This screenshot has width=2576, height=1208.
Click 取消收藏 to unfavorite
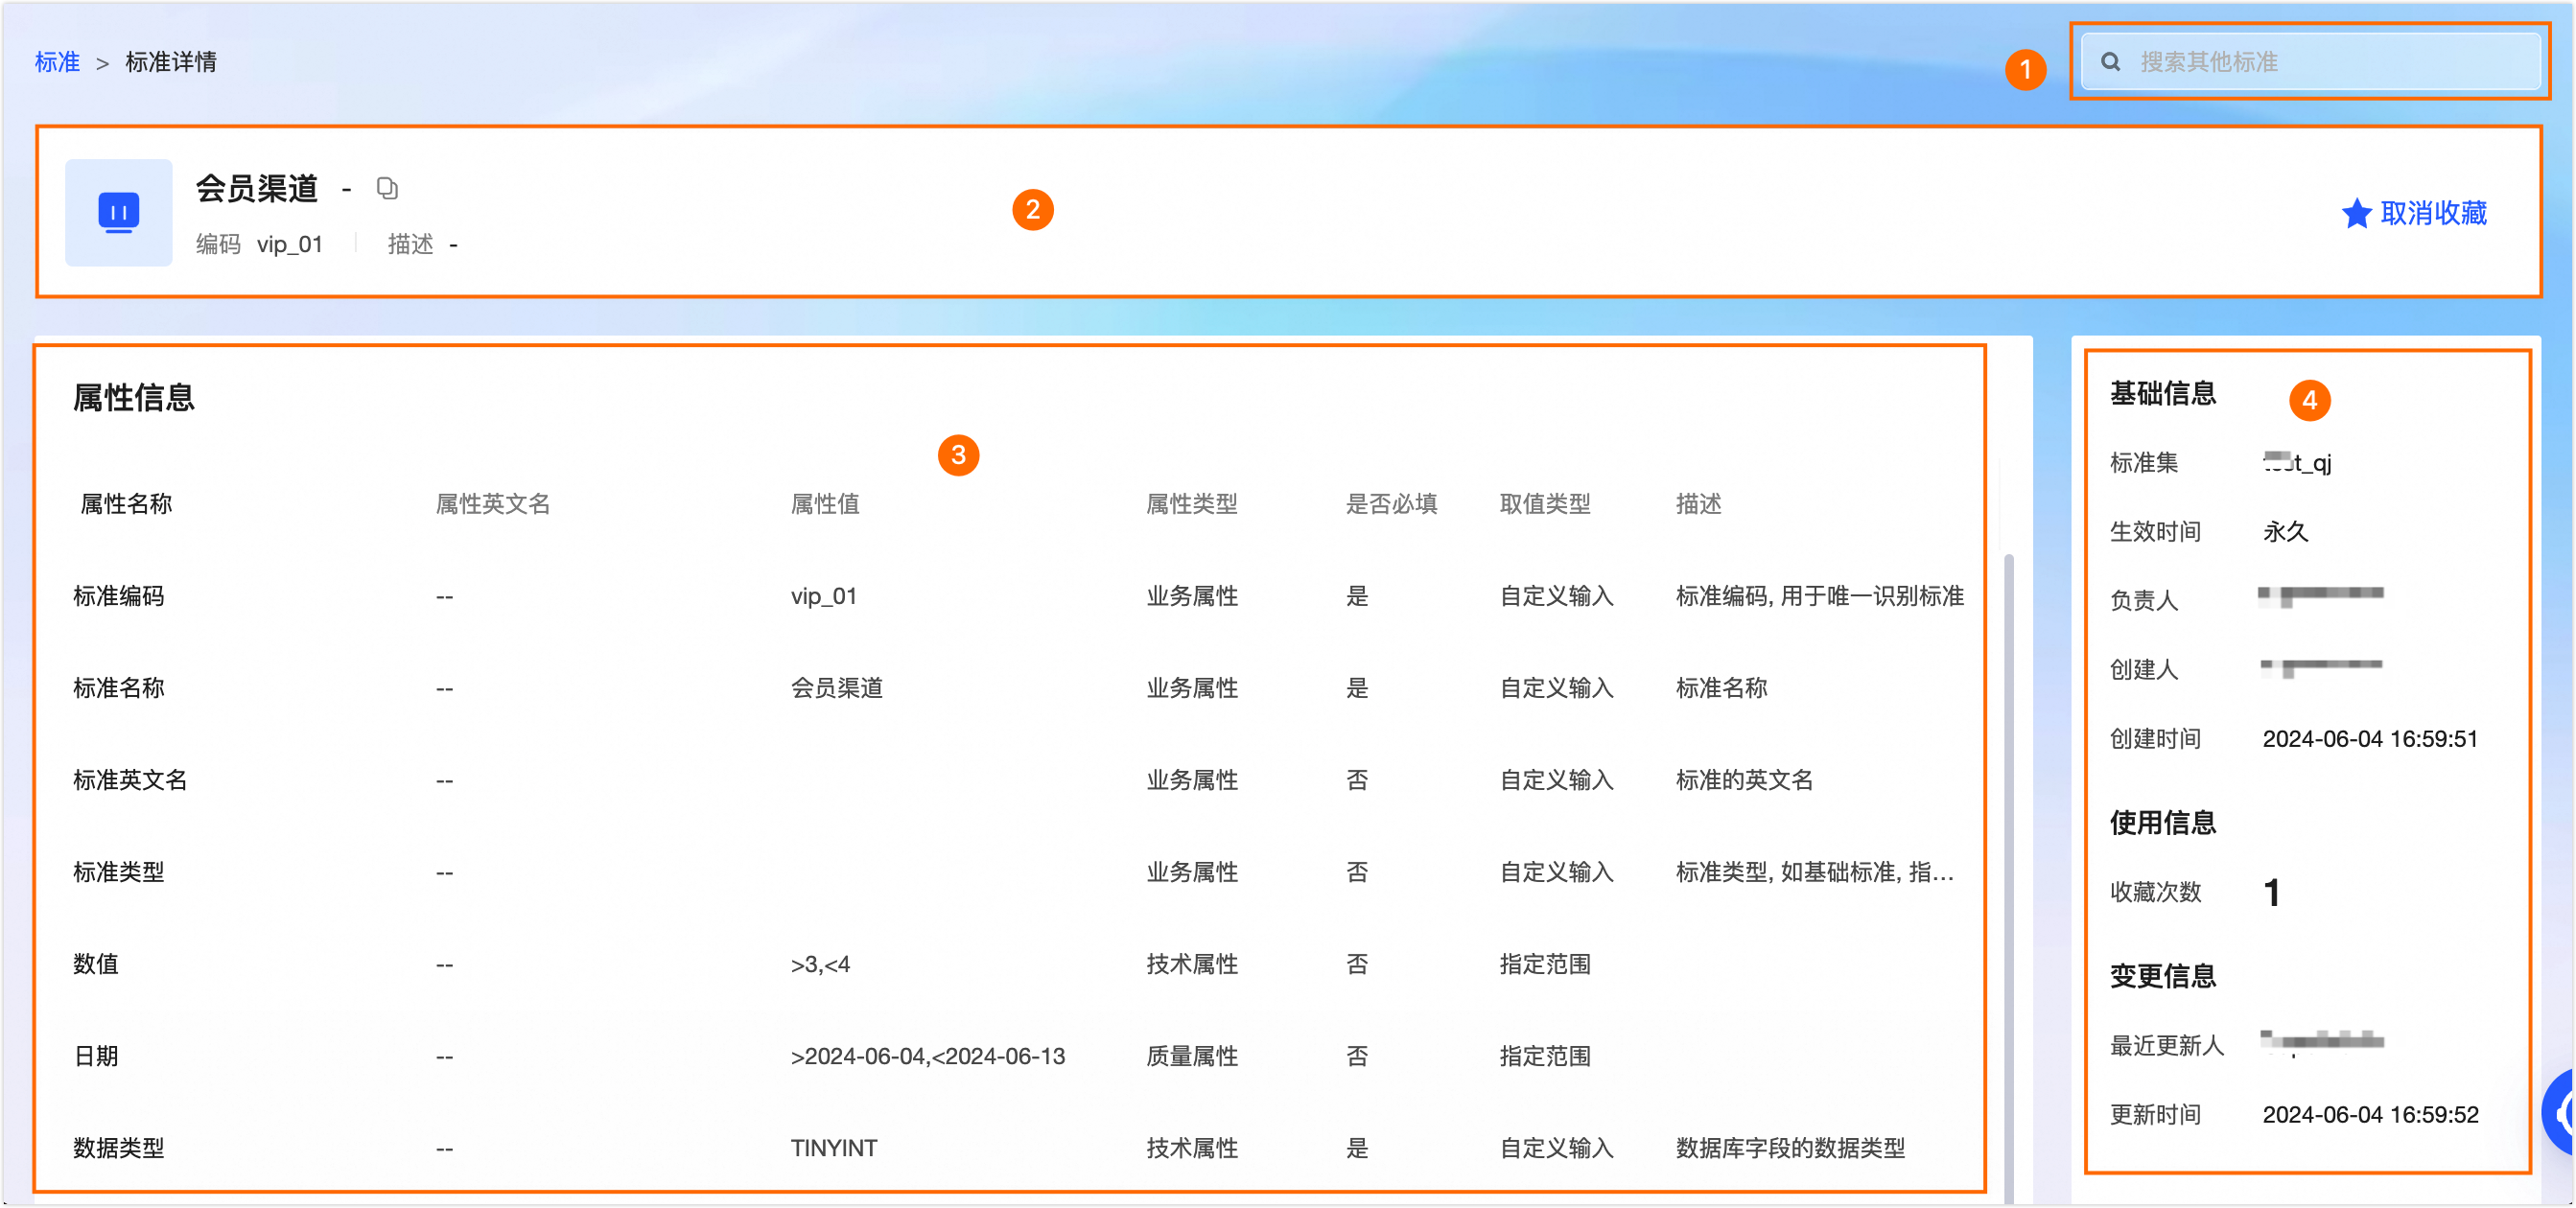click(2433, 213)
